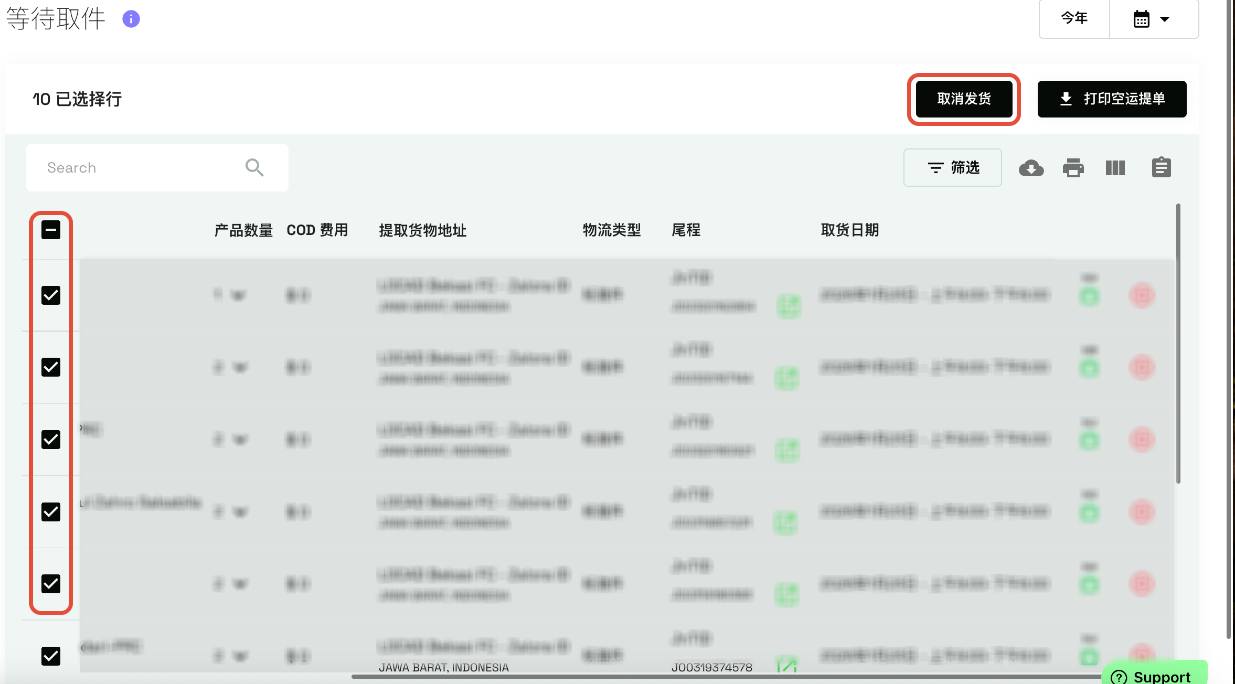The height and width of the screenshot is (684, 1235).
Task: Click the page's outer vertical scrollbar
Action: pos(1229,318)
